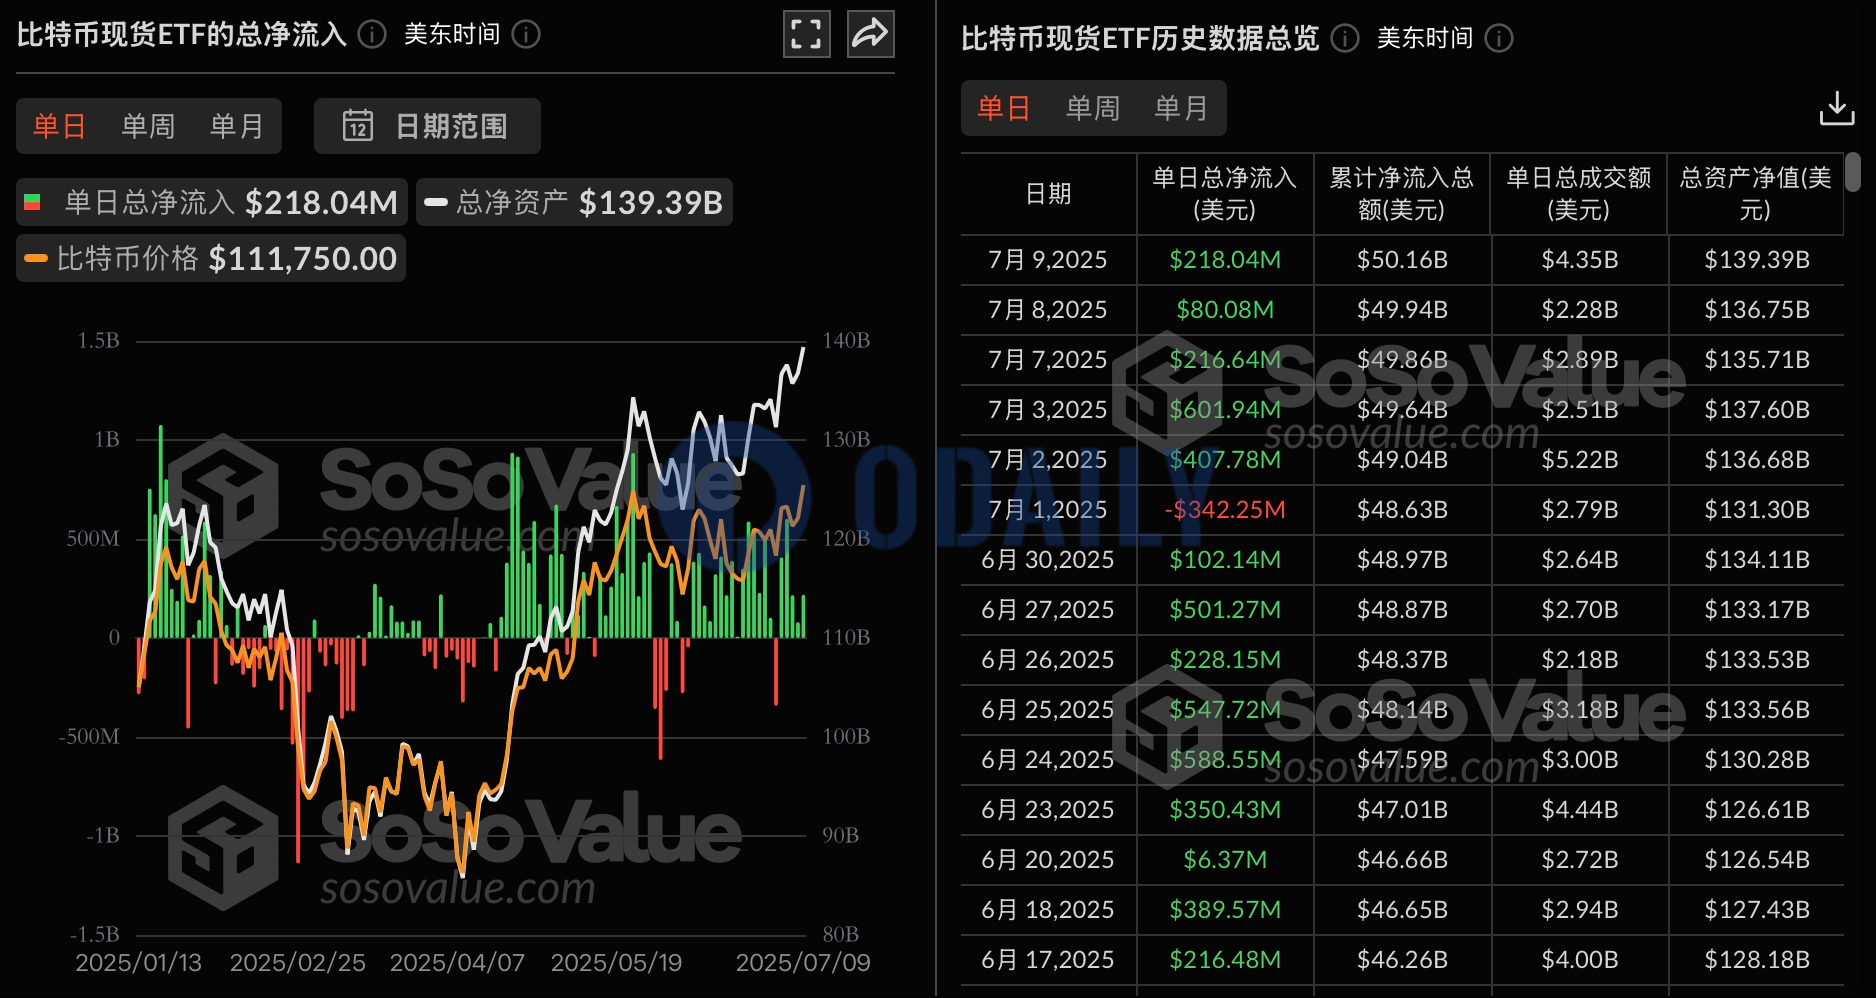This screenshot has width=1876, height=998.
Task: Click the $50.16B cumulative inflow cell
Action: pyautogui.click(x=1402, y=260)
